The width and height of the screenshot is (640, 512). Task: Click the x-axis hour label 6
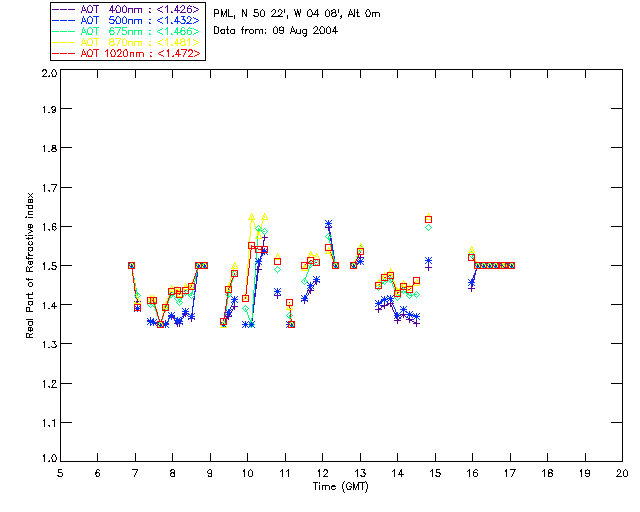[98, 473]
